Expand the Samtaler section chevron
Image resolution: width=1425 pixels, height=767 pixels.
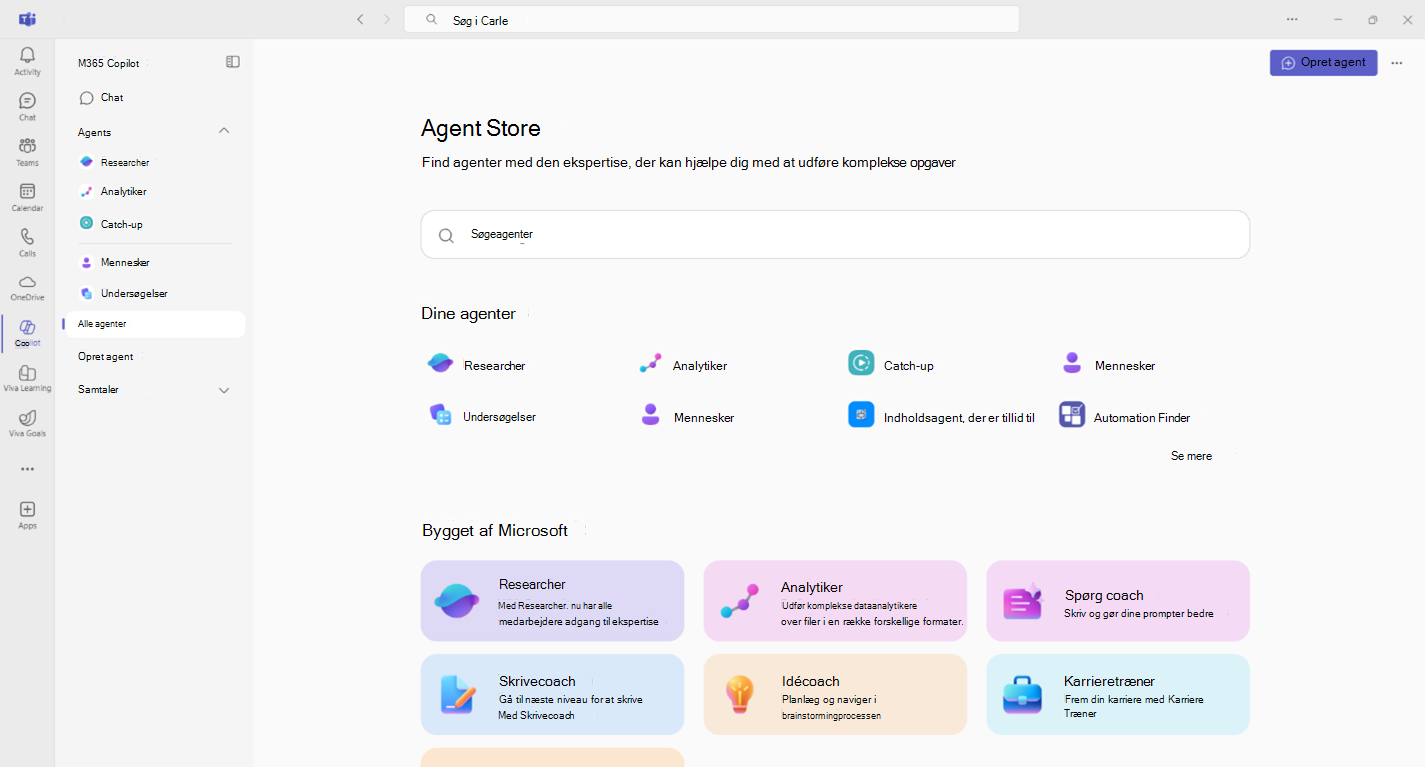click(x=224, y=390)
